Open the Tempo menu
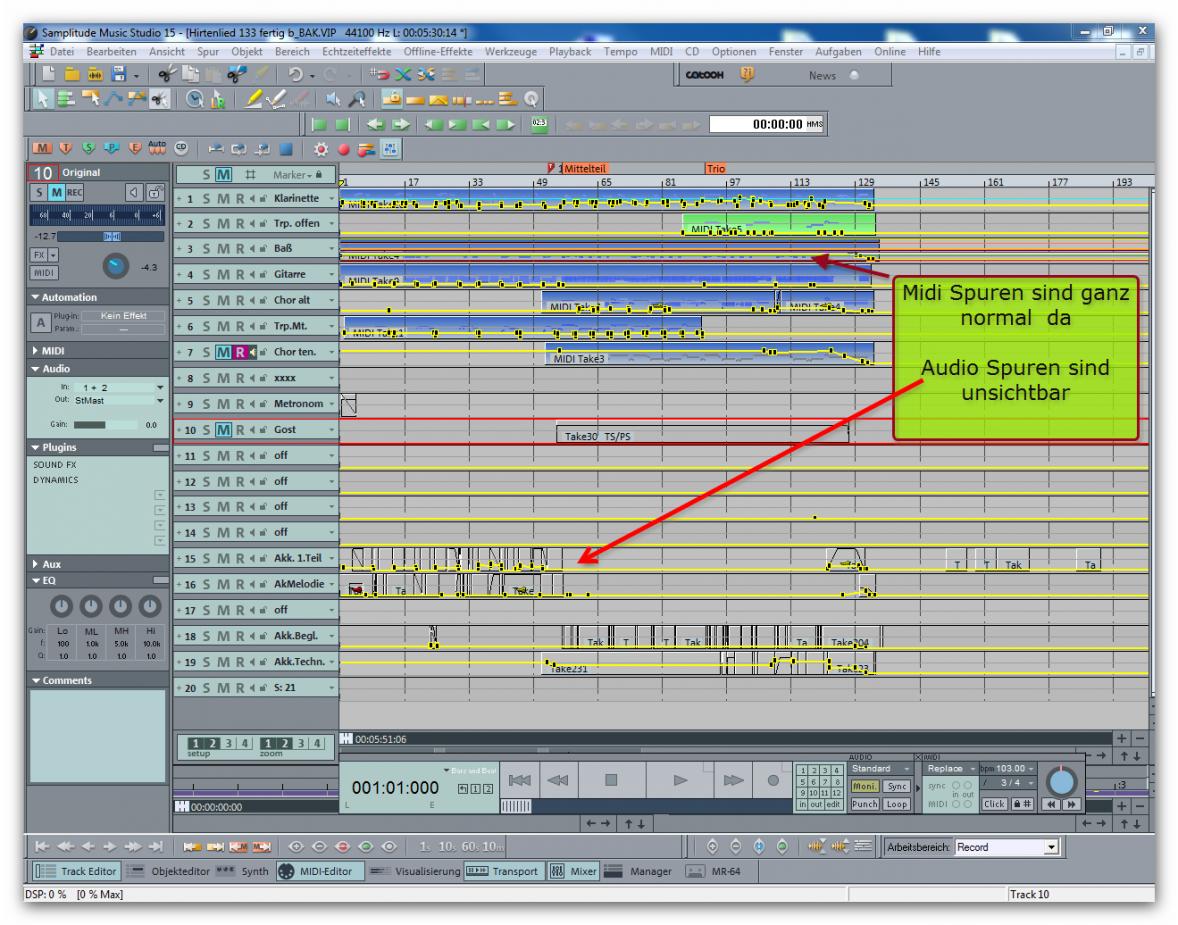The image size is (1178, 925). (620, 52)
